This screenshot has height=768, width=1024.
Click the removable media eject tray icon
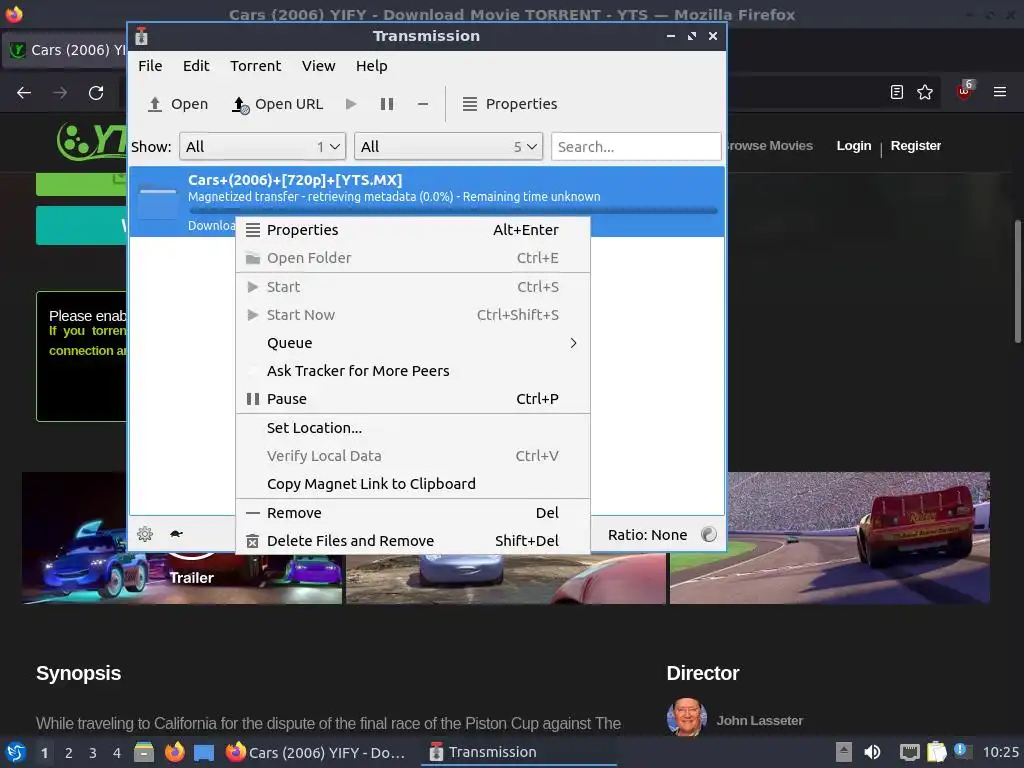coord(844,752)
